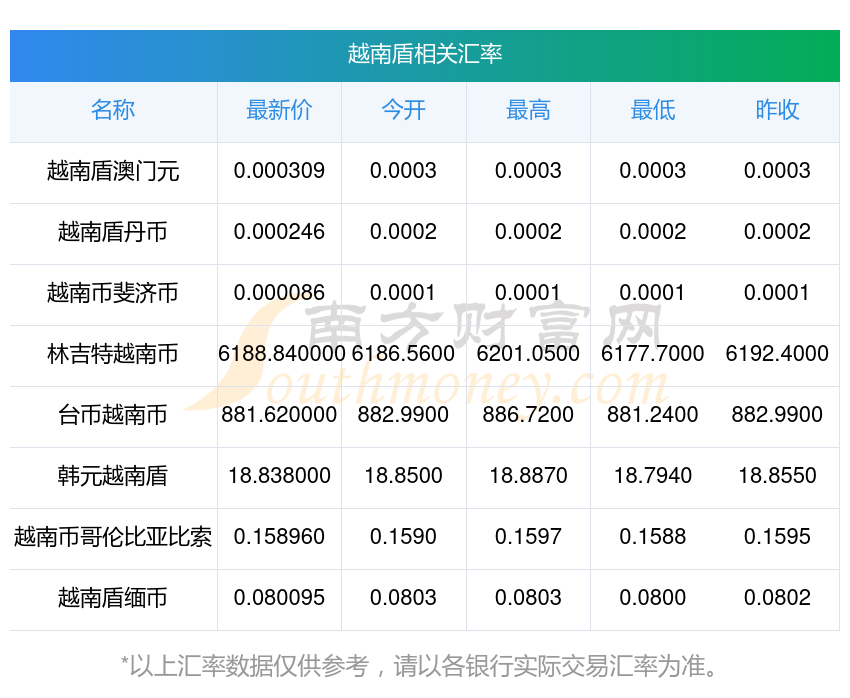Click the 越南盾澳门元 row name
Image resolution: width=850 pixels, height=698 pixels.
tap(113, 171)
